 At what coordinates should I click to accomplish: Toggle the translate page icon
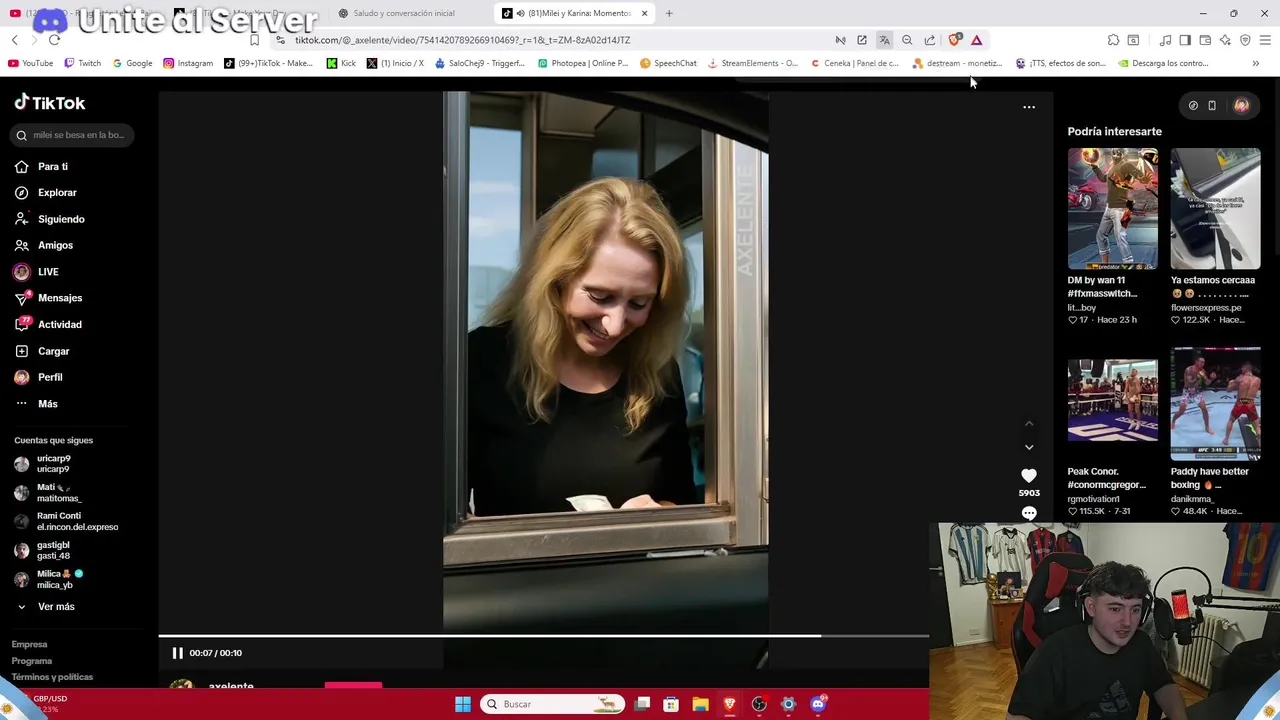tap(884, 40)
